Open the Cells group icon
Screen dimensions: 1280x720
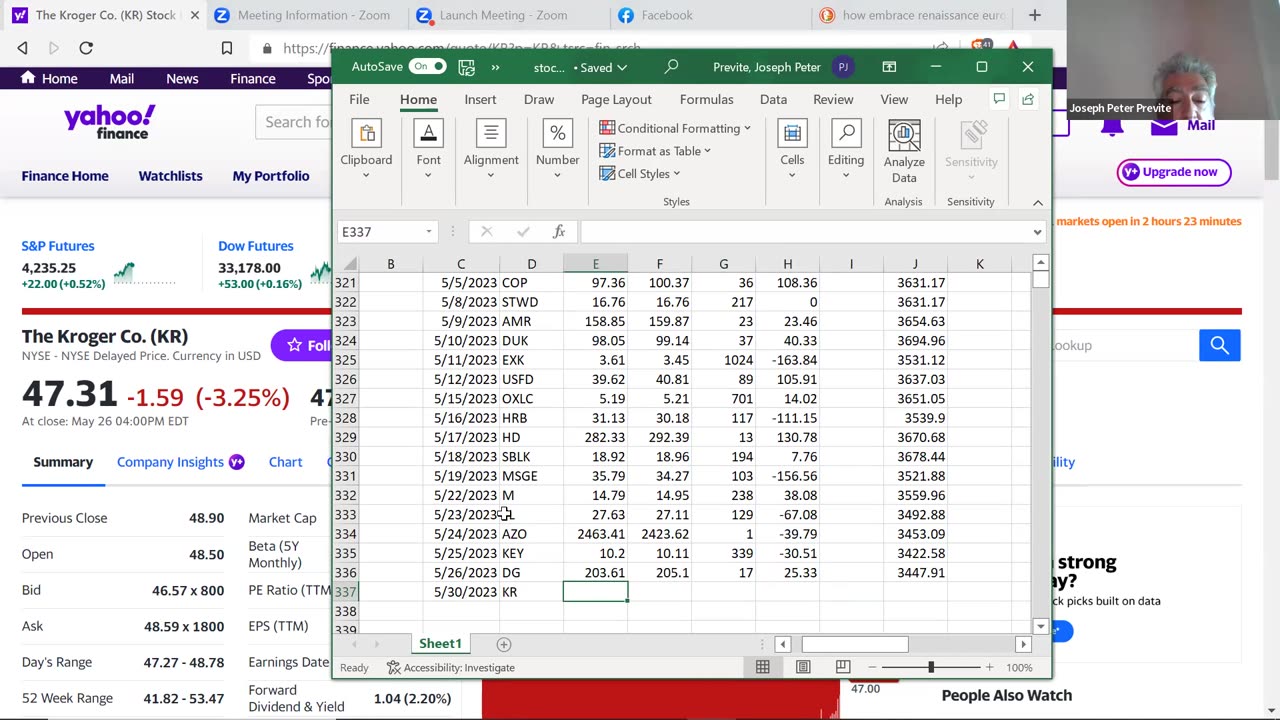[792, 133]
